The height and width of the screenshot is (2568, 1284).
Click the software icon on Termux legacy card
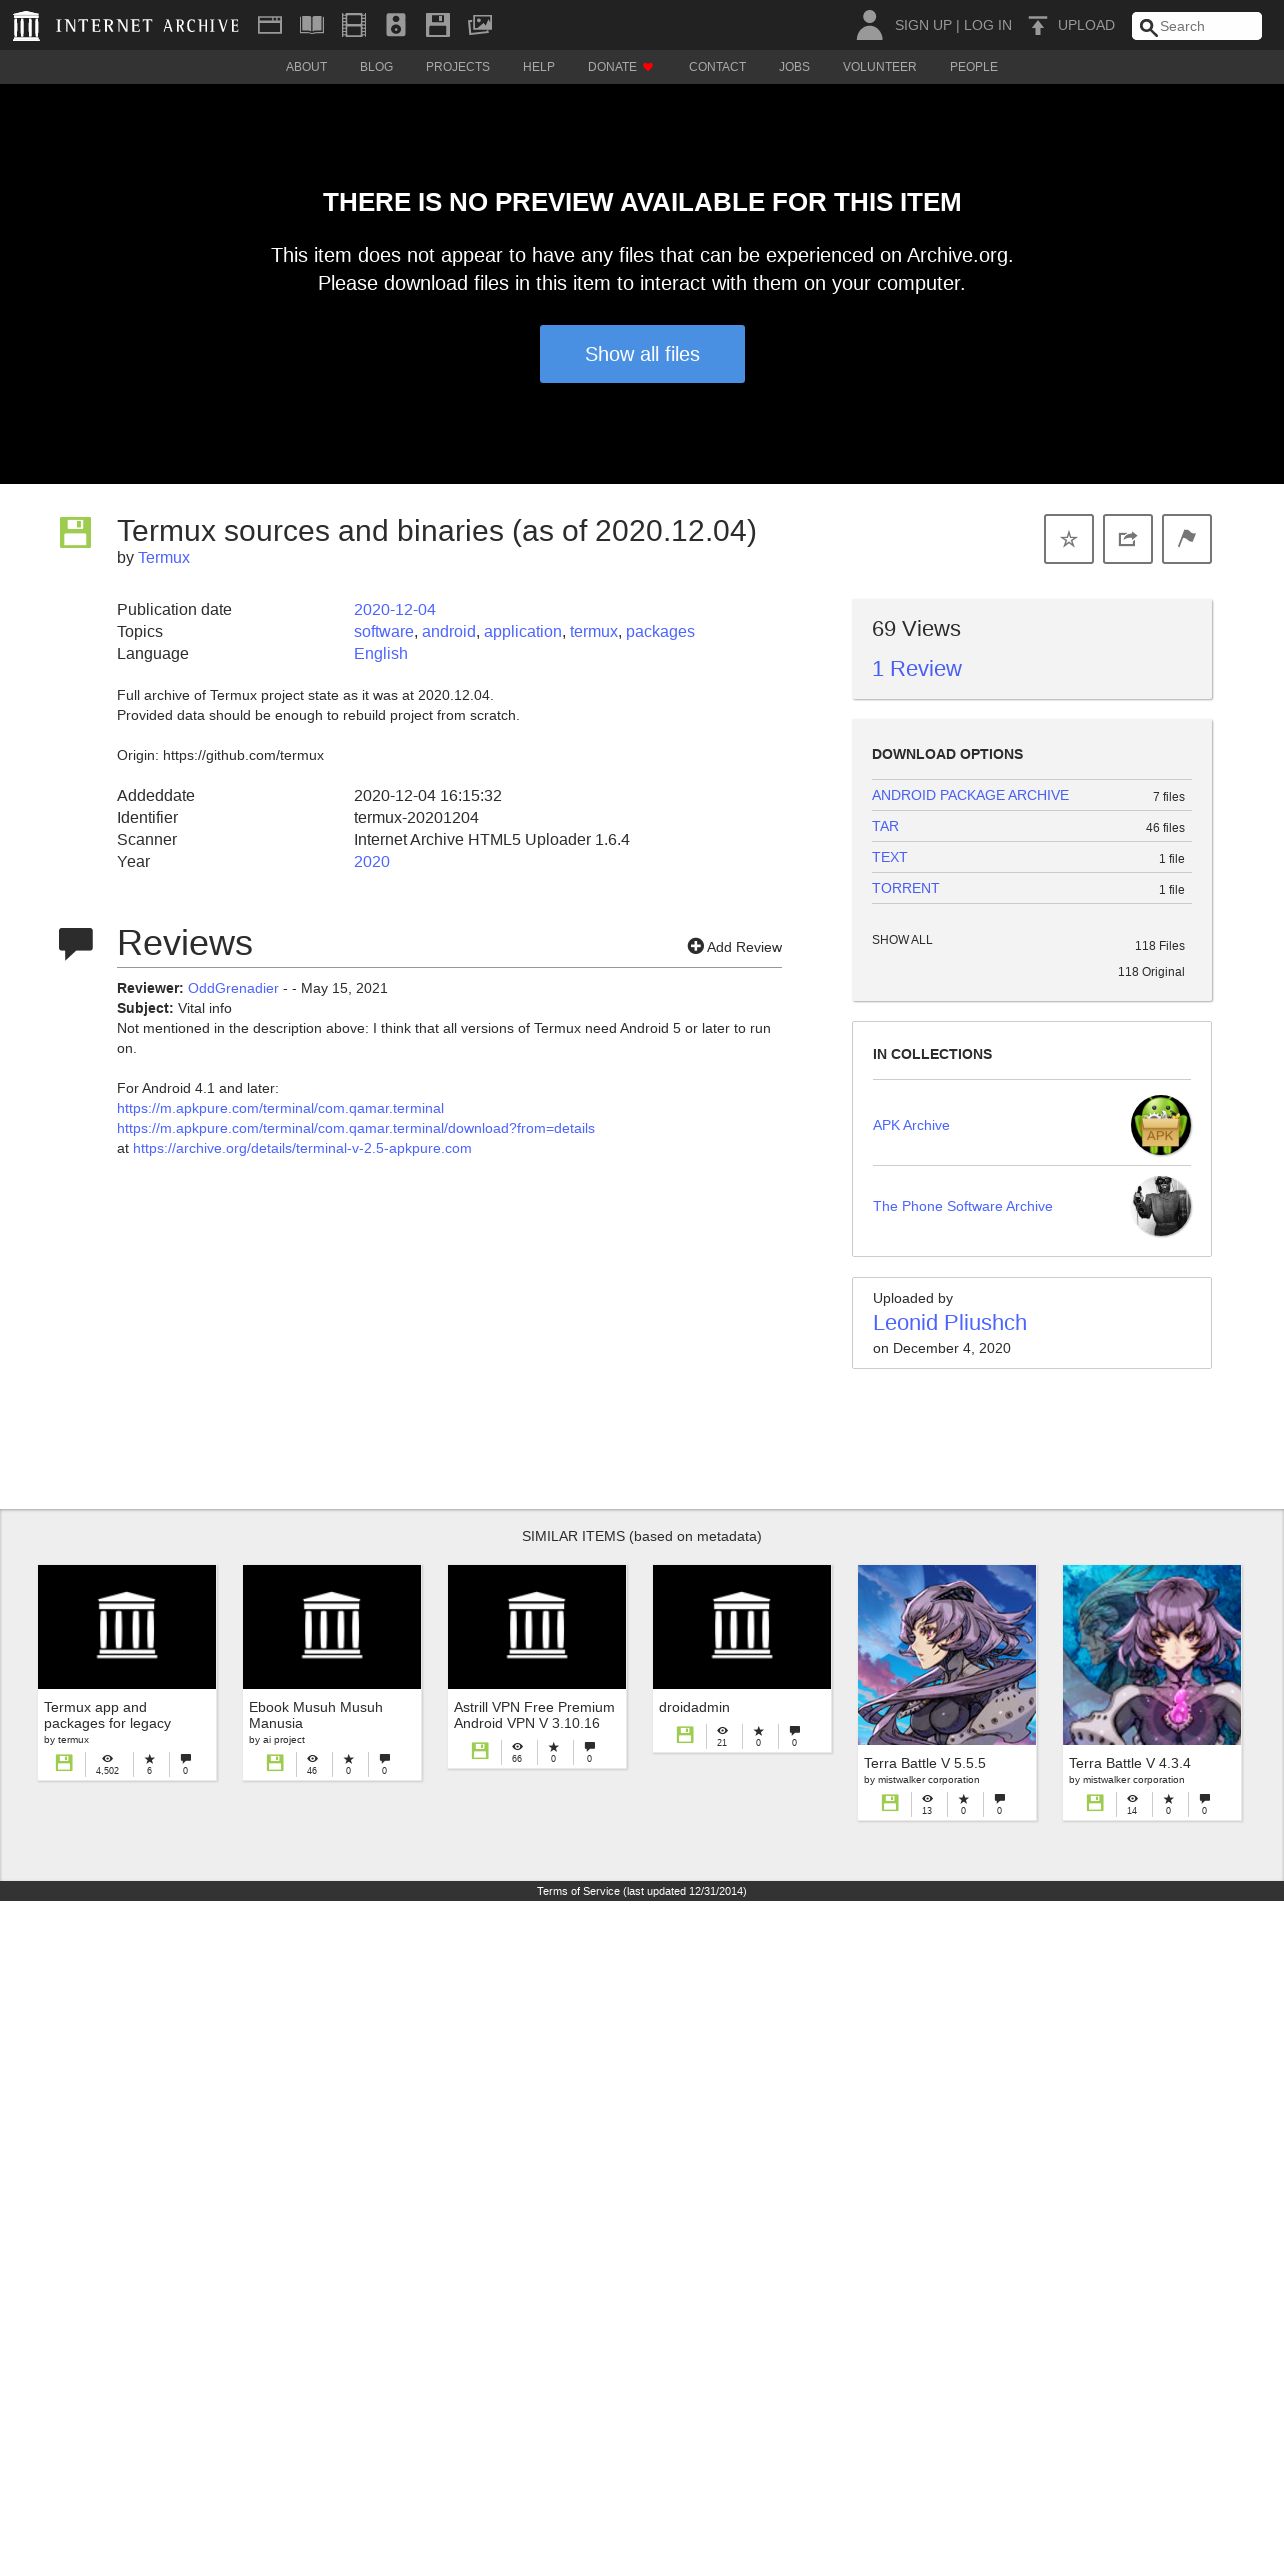click(x=64, y=1762)
